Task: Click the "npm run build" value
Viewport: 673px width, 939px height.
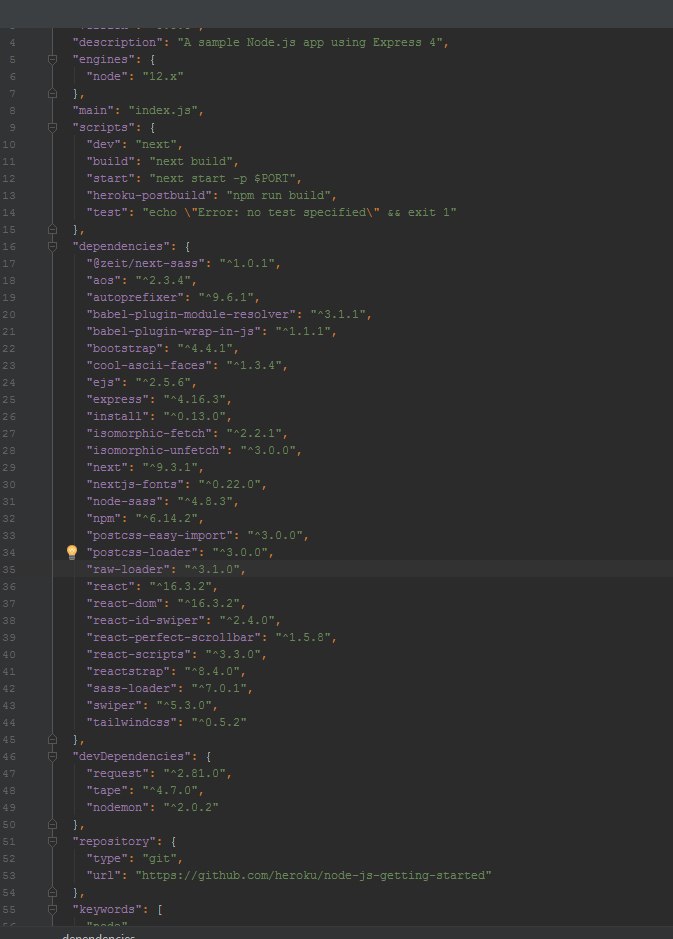Action: [278, 195]
